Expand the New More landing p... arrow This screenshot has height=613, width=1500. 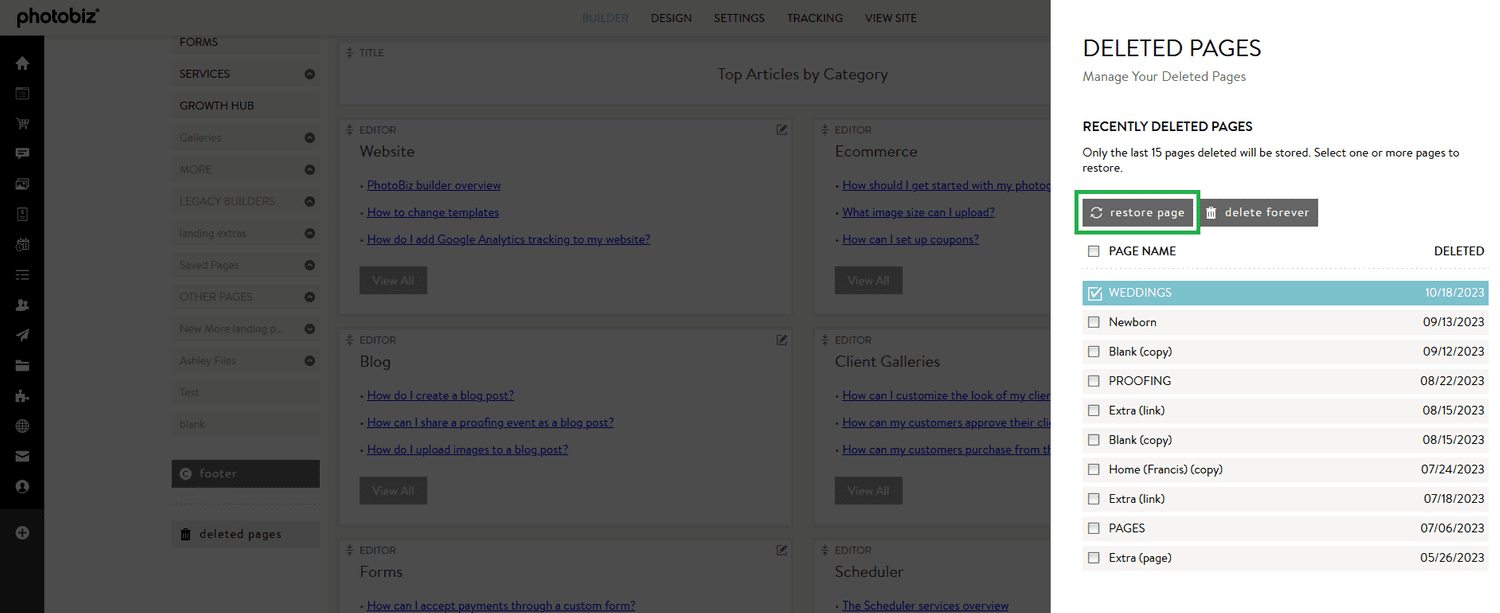(309, 329)
